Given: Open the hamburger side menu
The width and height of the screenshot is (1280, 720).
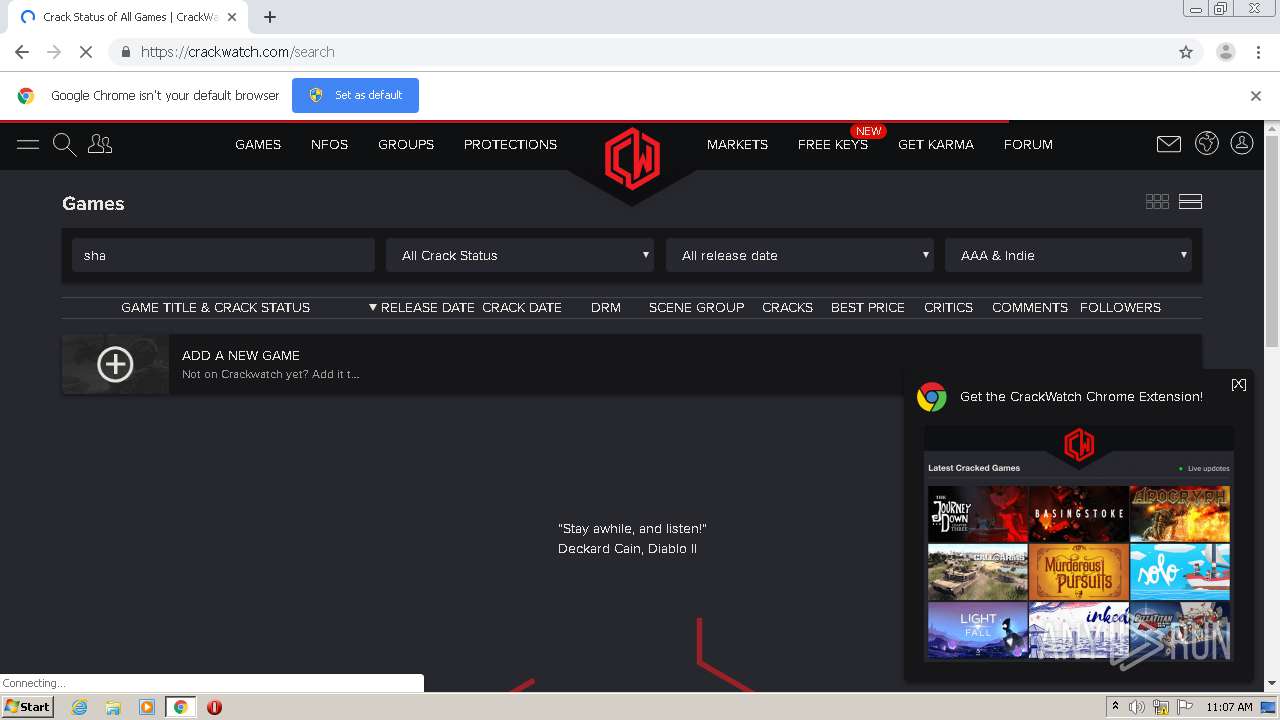Looking at the screenshot, I should [28, 144].
